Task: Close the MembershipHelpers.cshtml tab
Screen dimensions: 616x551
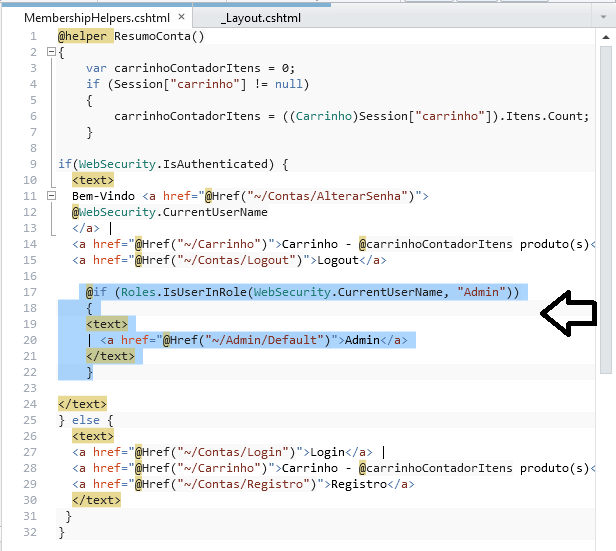Action: 181,17
